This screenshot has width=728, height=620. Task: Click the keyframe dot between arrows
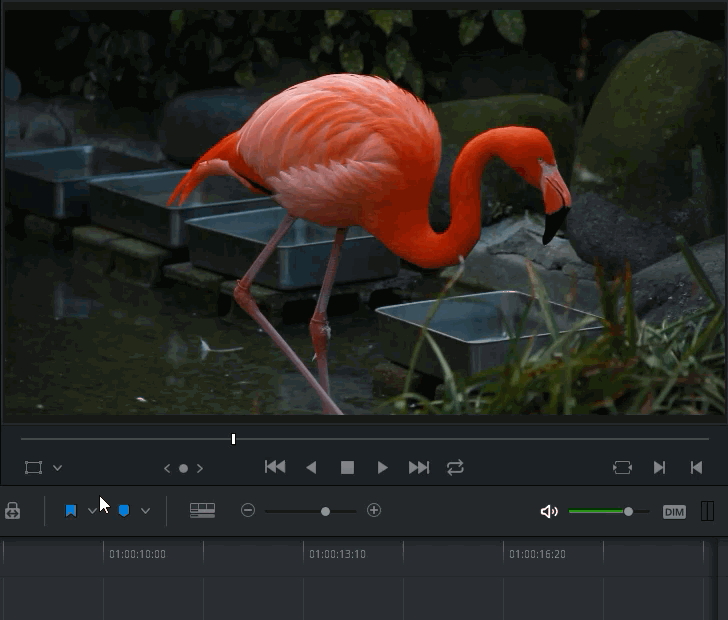[x=183, y=468]
